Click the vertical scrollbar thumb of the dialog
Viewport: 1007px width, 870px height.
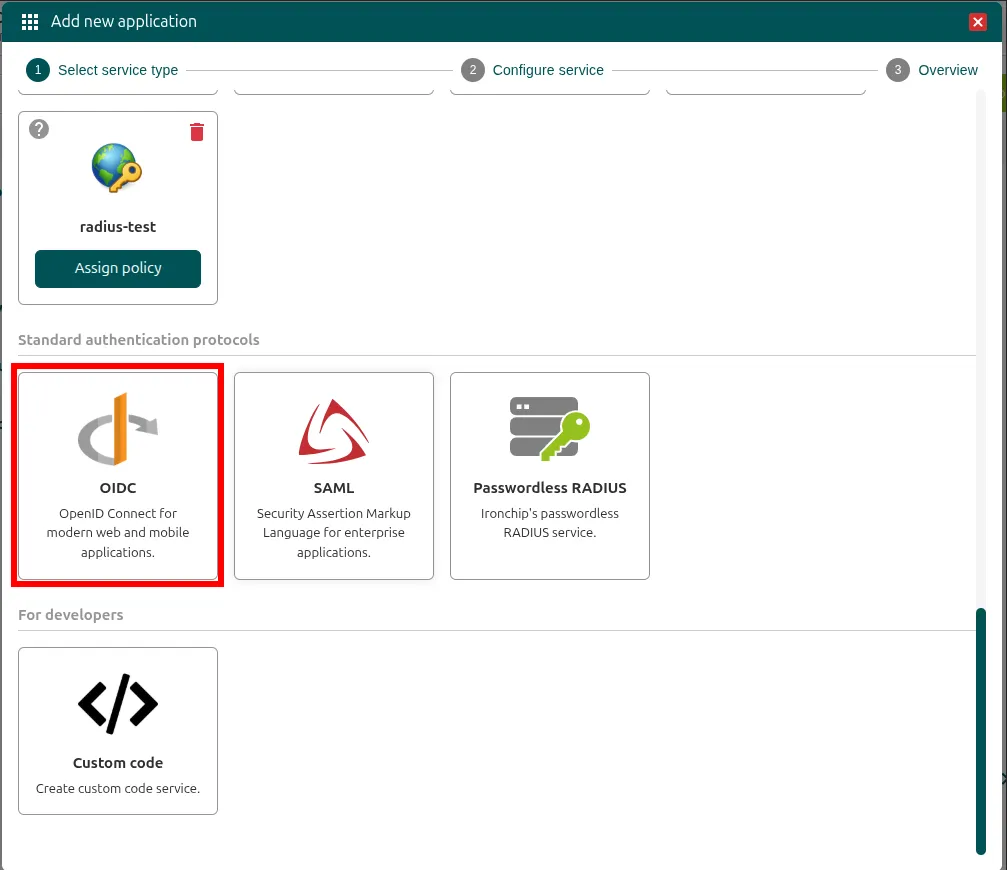coord(981,731)
